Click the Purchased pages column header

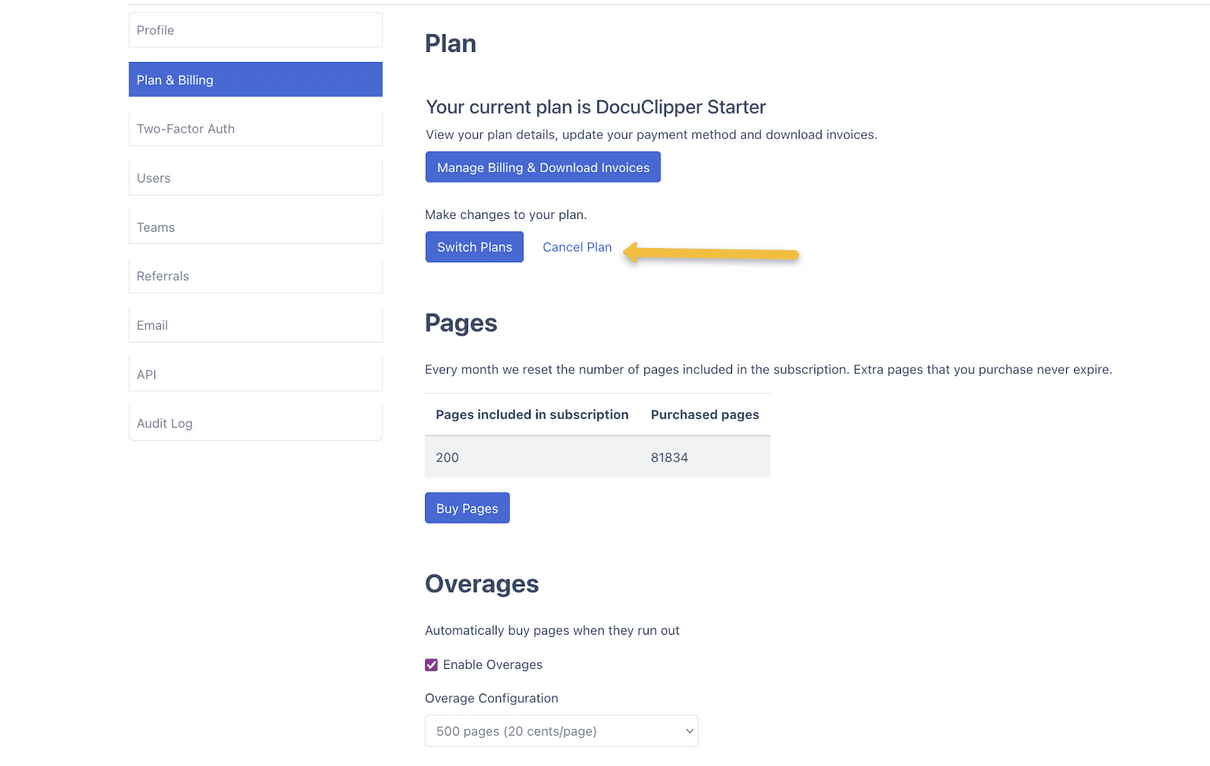pos(705,414)
